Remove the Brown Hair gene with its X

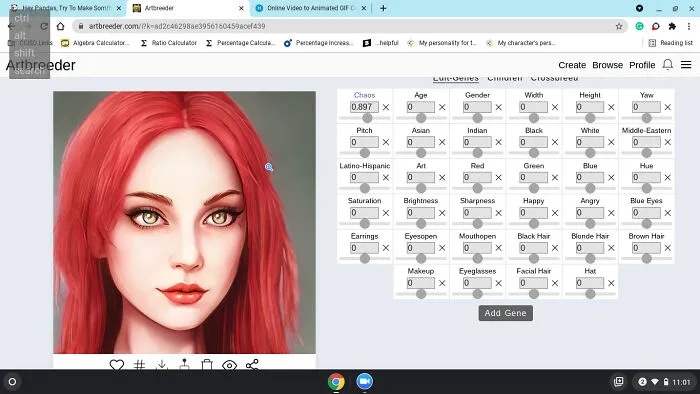point(667,248)
